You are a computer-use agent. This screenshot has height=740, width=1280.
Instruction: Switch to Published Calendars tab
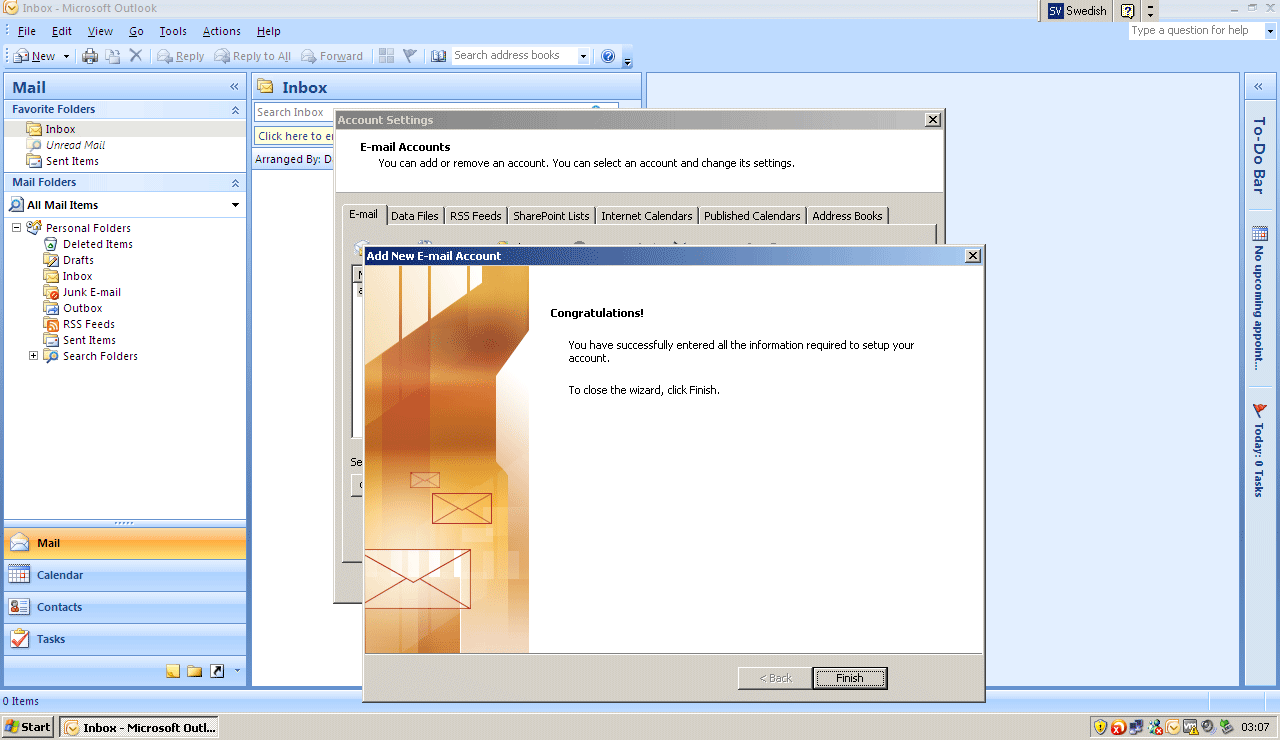pyautogui.click(x=752, y=216)
